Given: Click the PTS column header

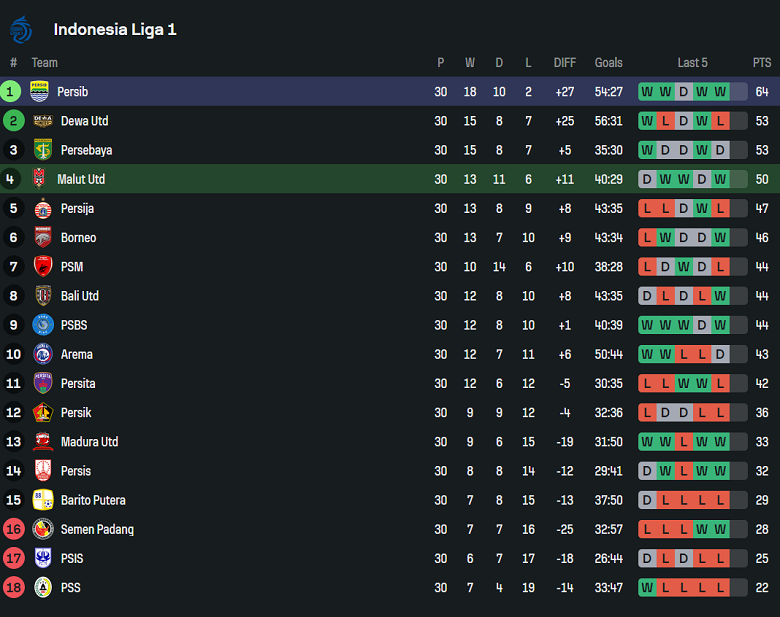Looking at the screenshot, I should click(762, 63).
